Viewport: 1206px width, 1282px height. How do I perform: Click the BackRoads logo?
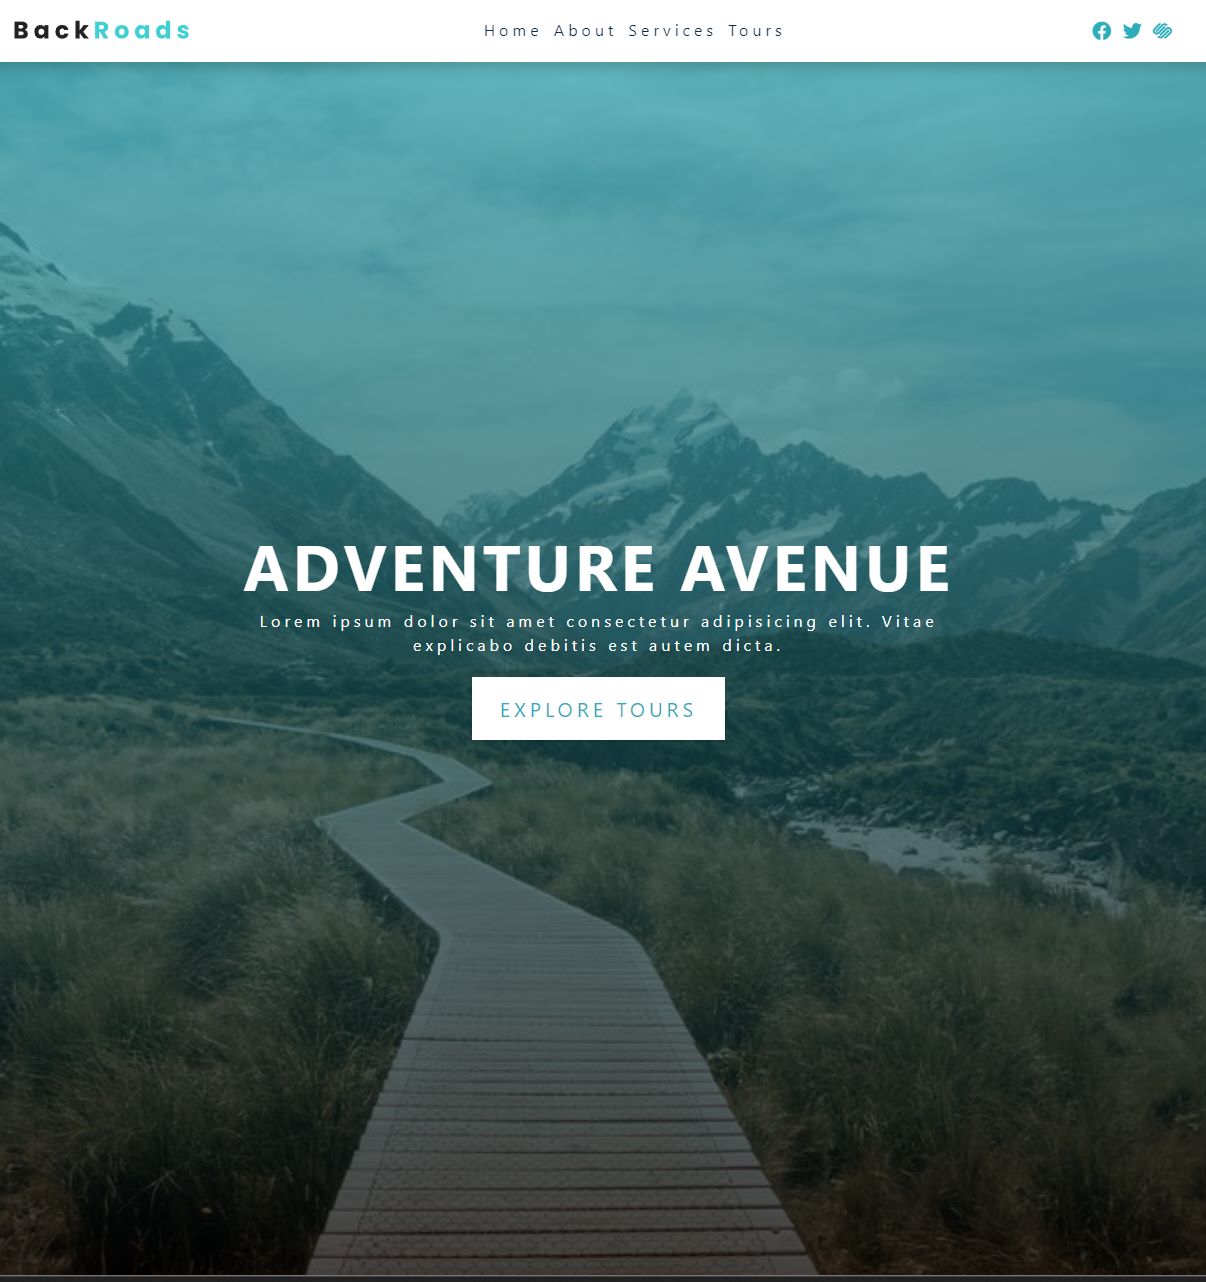(101, 30)
